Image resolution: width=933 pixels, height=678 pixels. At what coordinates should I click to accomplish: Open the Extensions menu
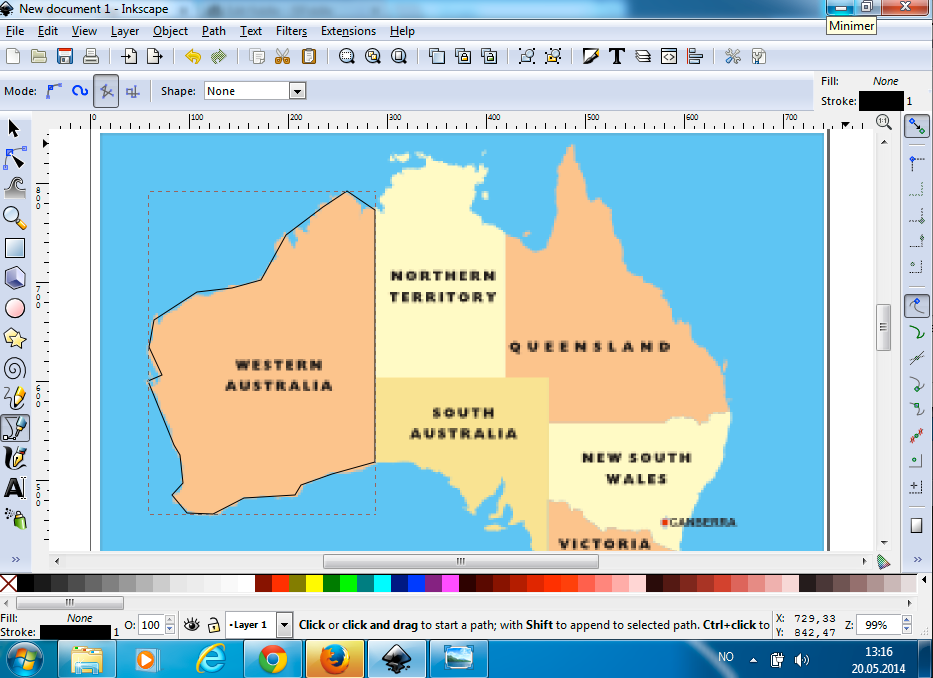coord(348,31)
